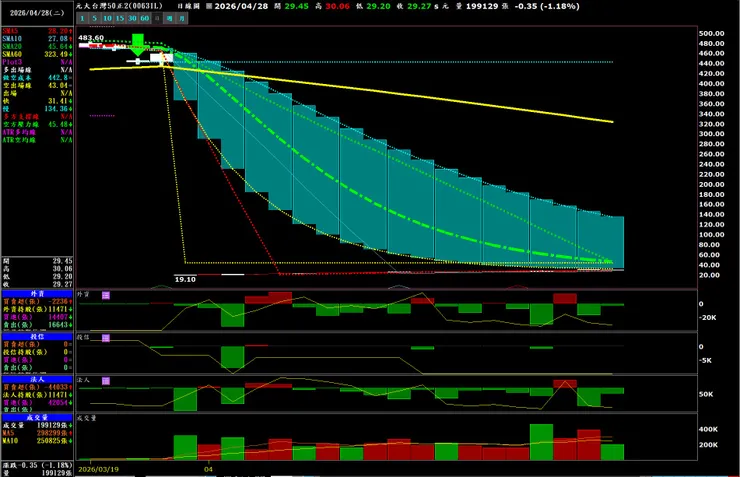Viewport: 740px width, 477px height.
Task: Click the Plot3 N/A indicator row
Action: (37, 62)
